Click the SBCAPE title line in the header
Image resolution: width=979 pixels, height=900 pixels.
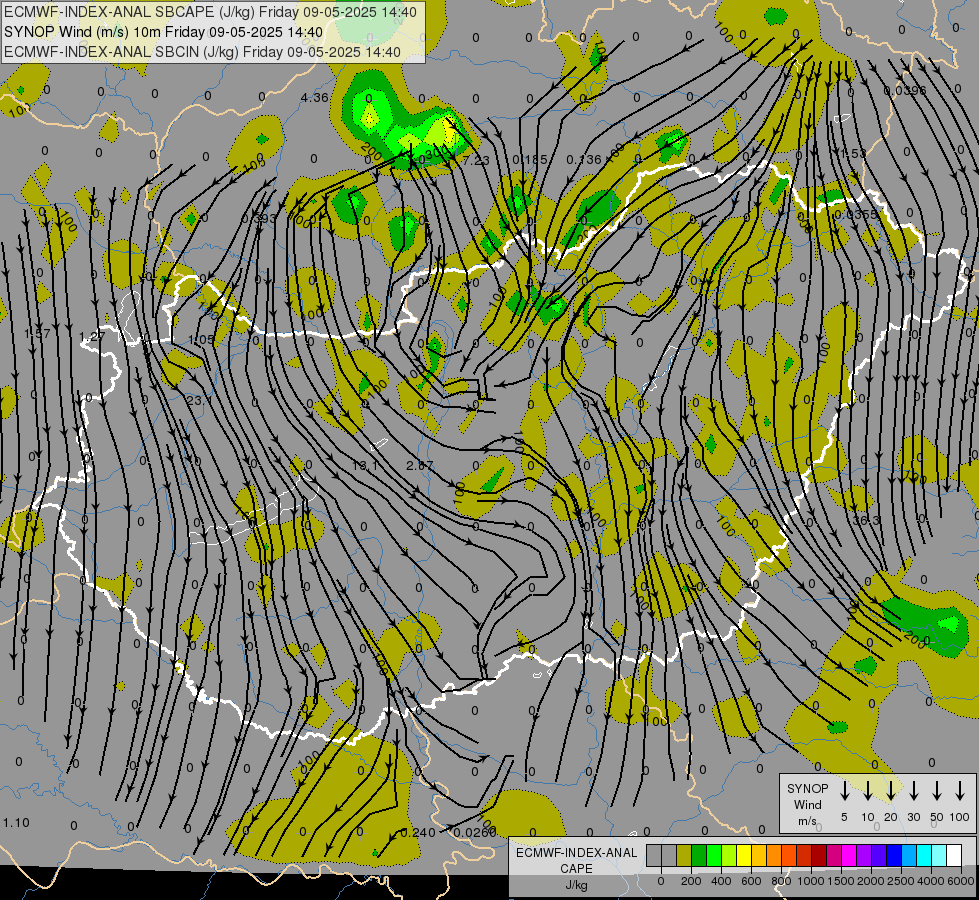[x=210, y=12]
